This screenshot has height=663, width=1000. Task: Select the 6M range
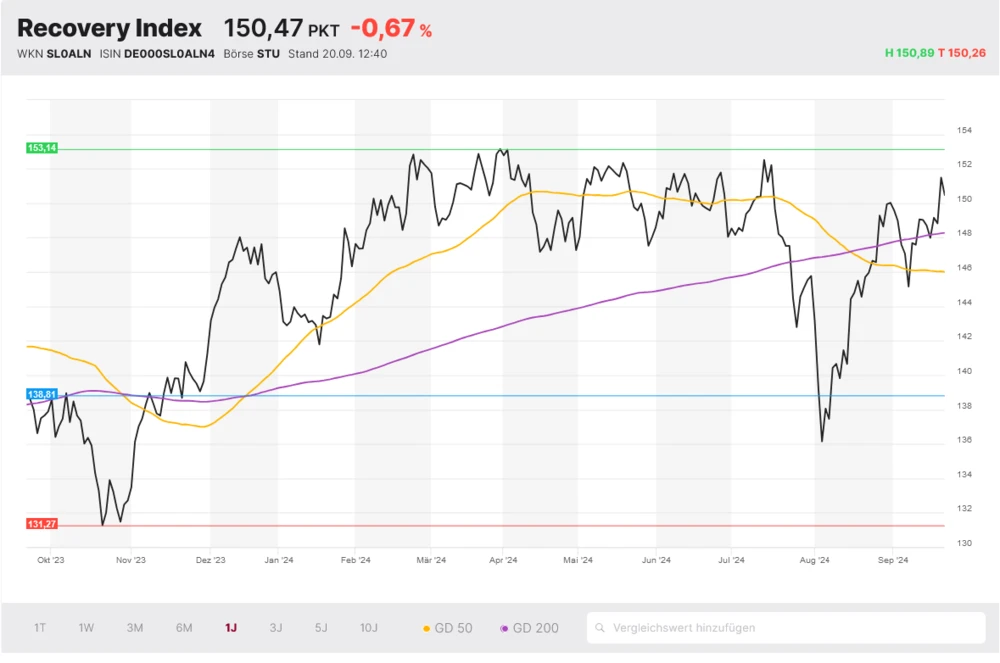point(183,627)
